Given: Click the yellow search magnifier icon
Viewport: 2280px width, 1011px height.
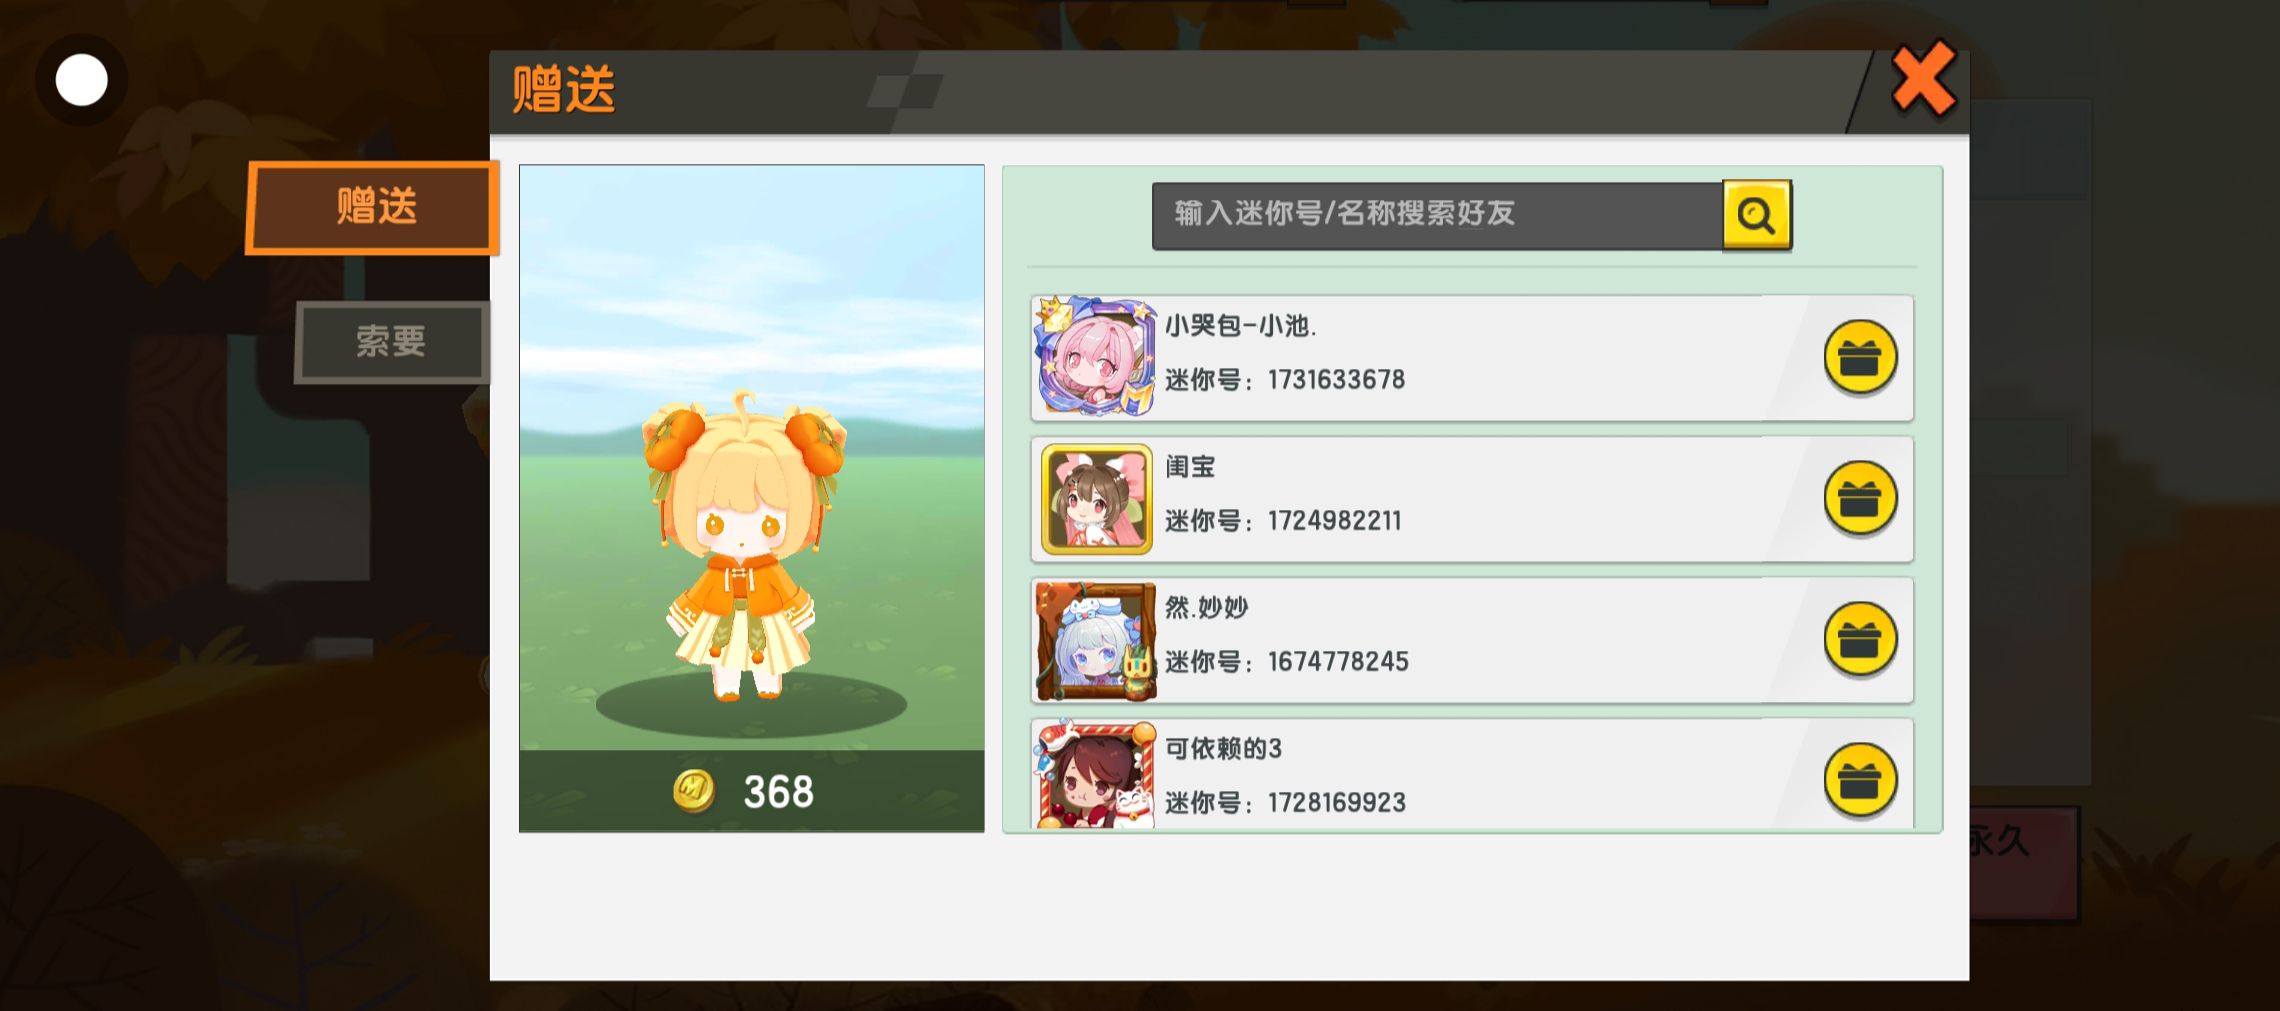Looking at the screenshot, I should click(1756, 214).
